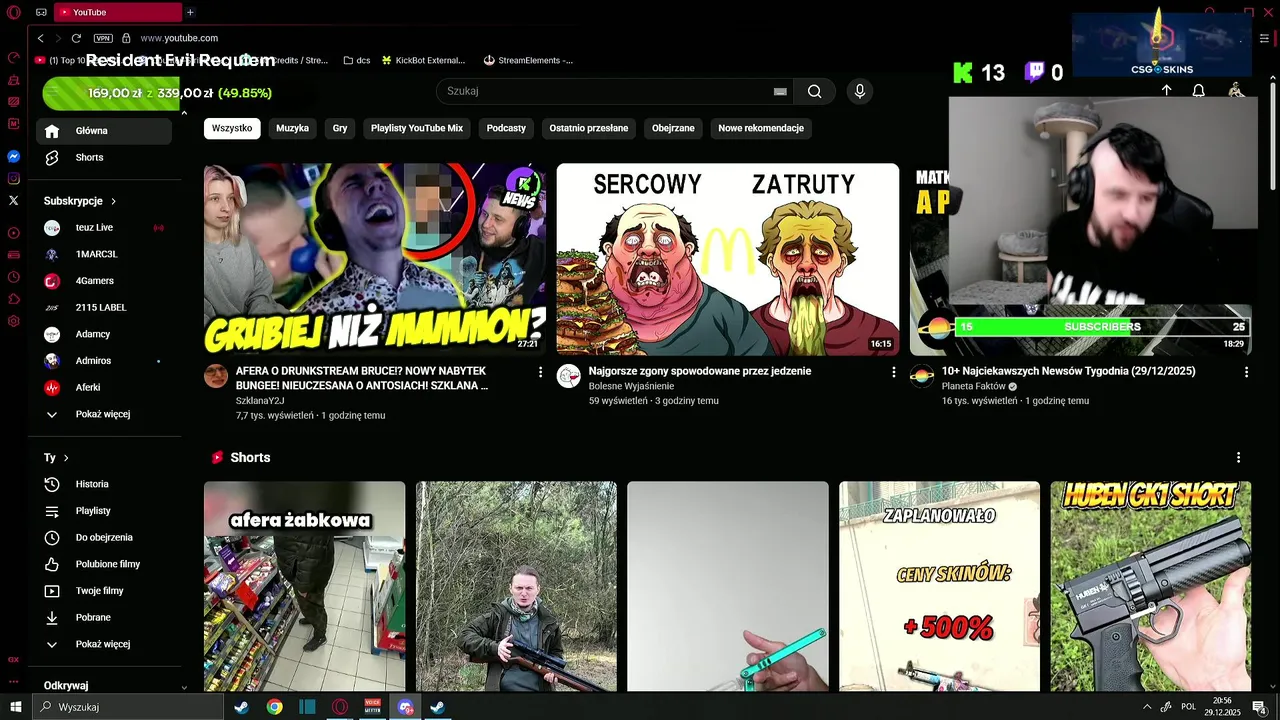This screenshot has height=720, width=1280.
Task: Open Polubione filmy liked videos
Action: coord(104,564)
